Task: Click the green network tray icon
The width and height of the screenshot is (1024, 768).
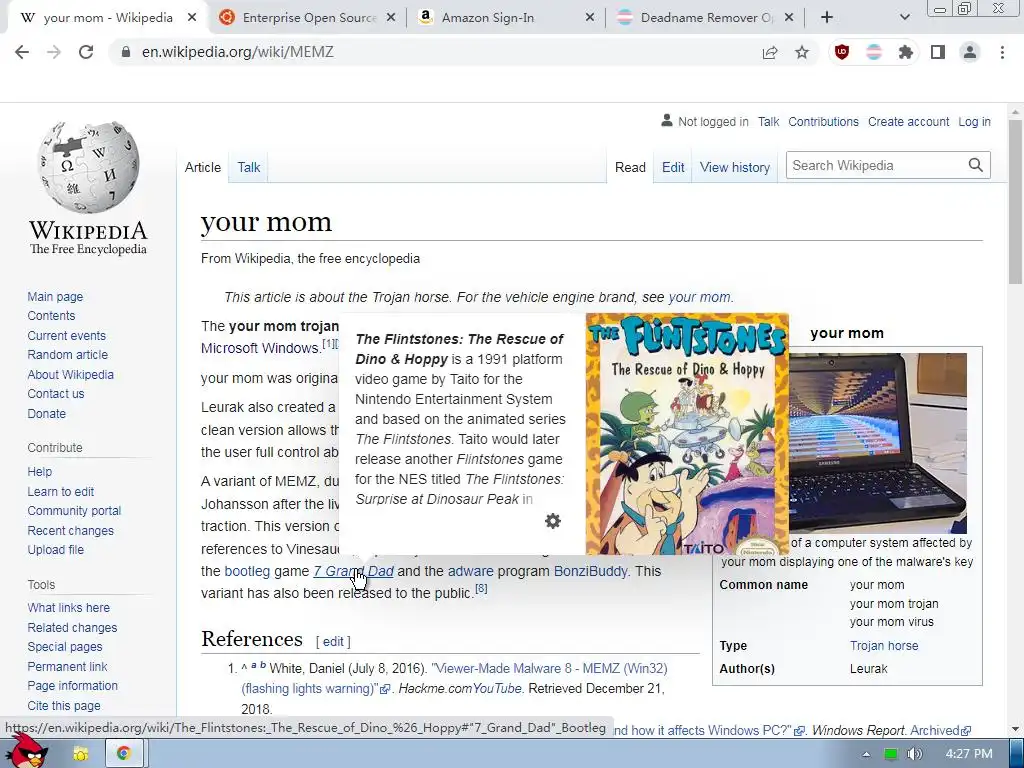Action: pyautogui.click(x=890, y=754)
